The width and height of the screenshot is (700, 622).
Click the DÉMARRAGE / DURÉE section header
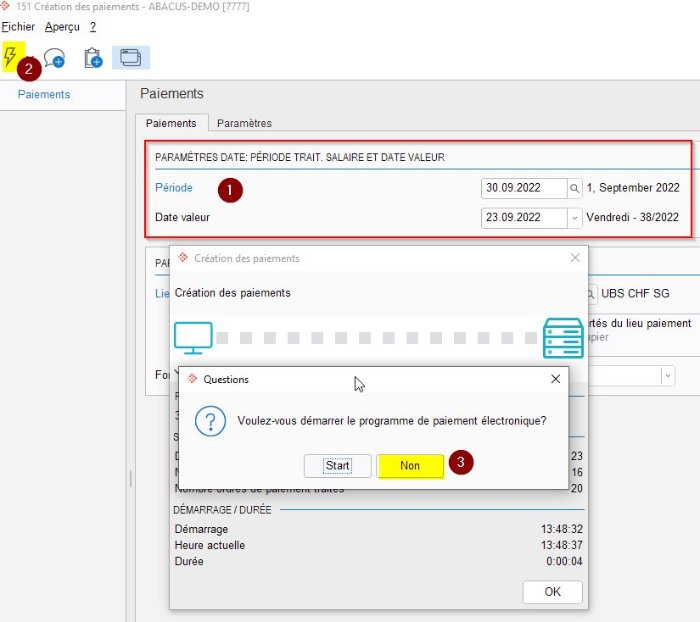pos(222,510)
